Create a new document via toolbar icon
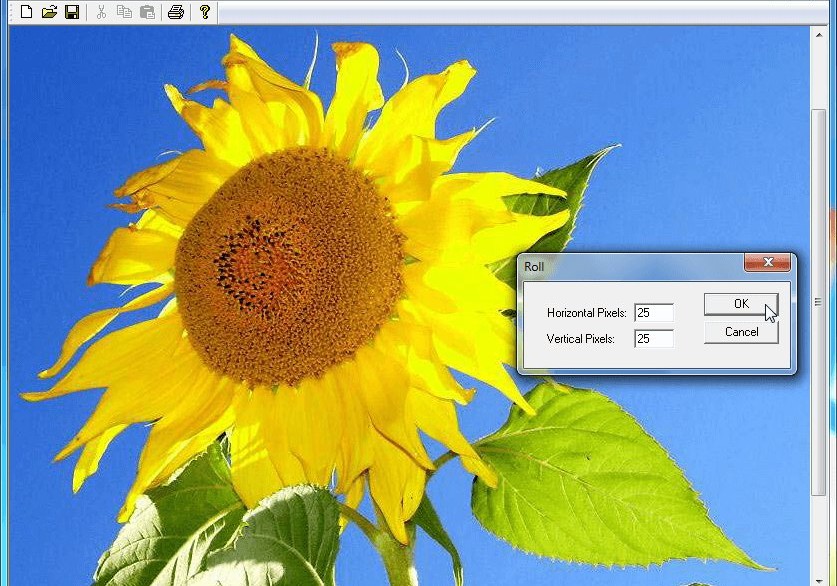 pyautogui.click(x=26, y=11)
